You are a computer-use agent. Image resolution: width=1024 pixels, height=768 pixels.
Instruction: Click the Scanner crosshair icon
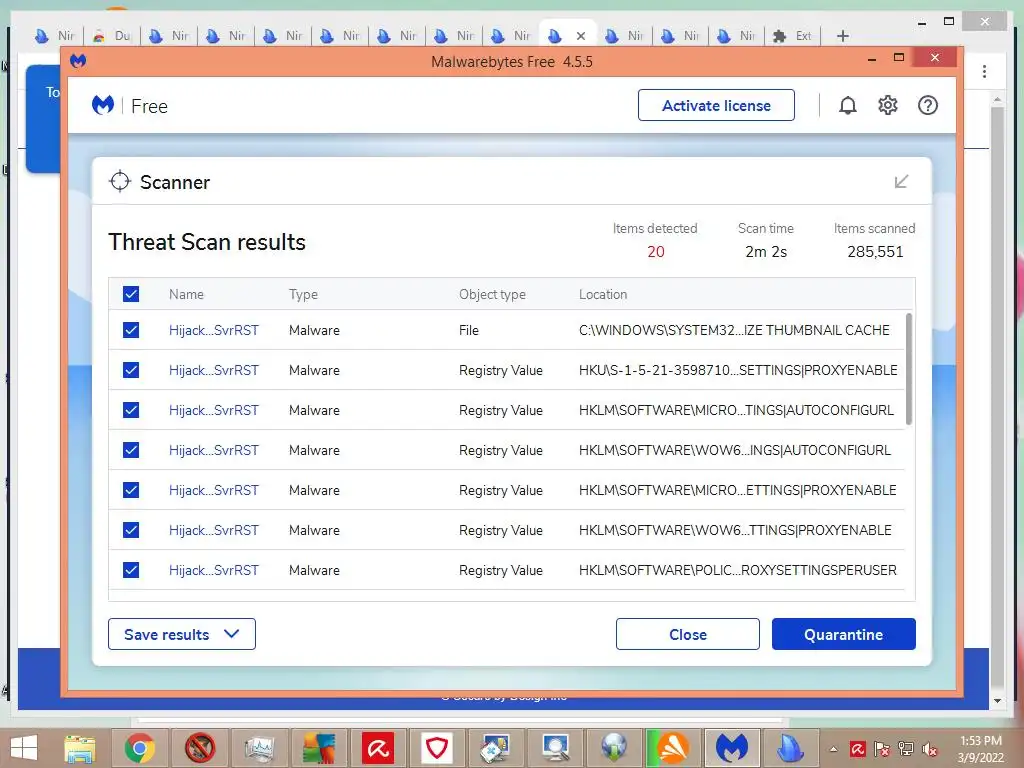(x=120, y=182)
